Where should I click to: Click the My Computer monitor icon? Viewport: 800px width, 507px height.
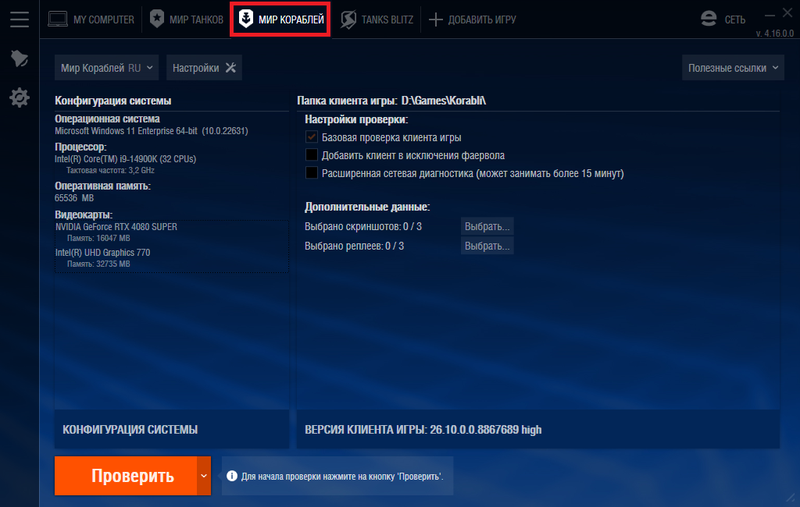click(58, 19)
